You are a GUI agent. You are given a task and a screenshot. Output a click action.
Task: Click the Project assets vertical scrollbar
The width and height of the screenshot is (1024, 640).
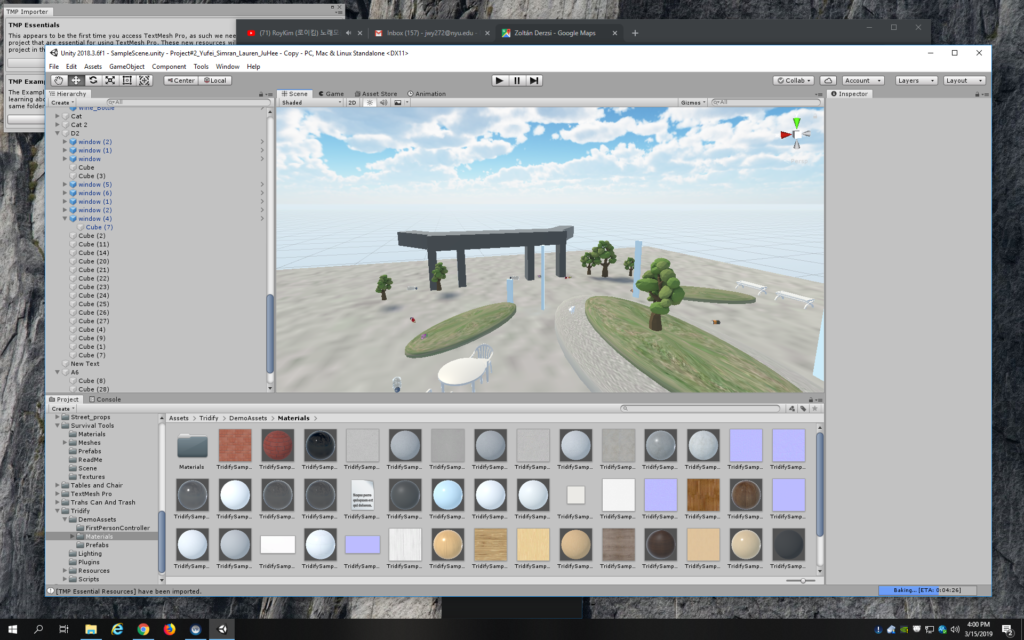820,484
